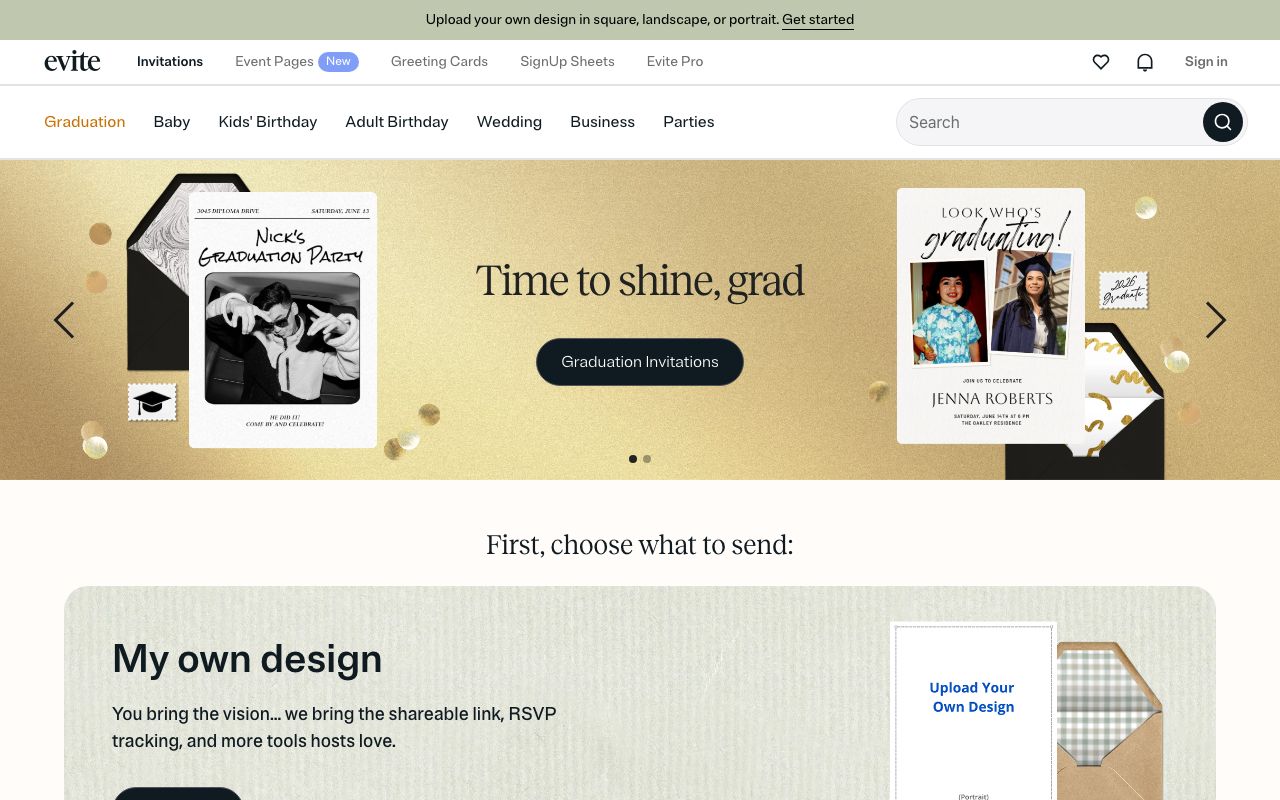Go to previous carousel slide arrow
Viewport: 1280px width, 800px height.
point(64,320)
